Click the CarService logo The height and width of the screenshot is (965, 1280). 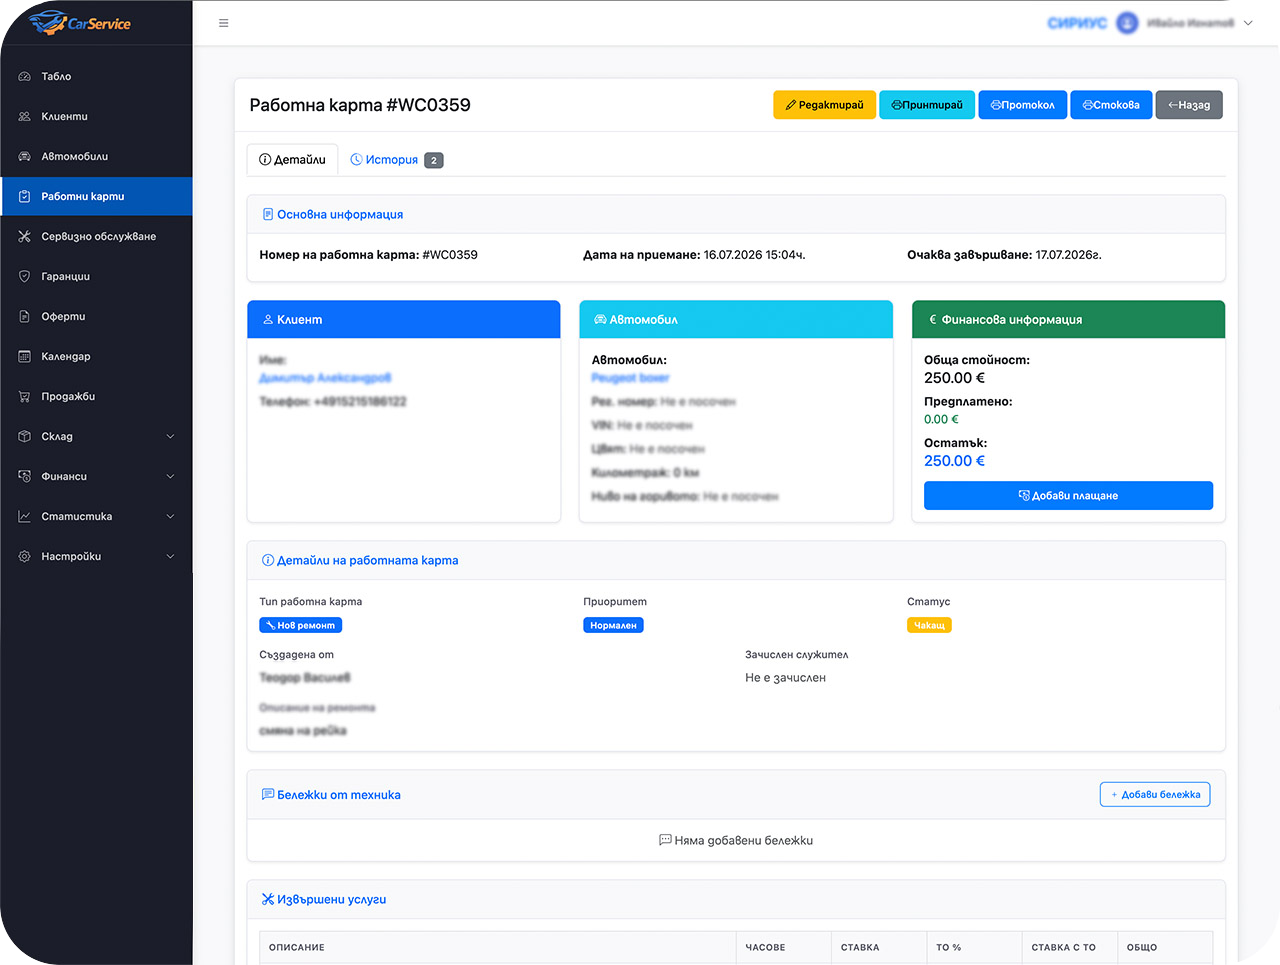coord(80,22)
